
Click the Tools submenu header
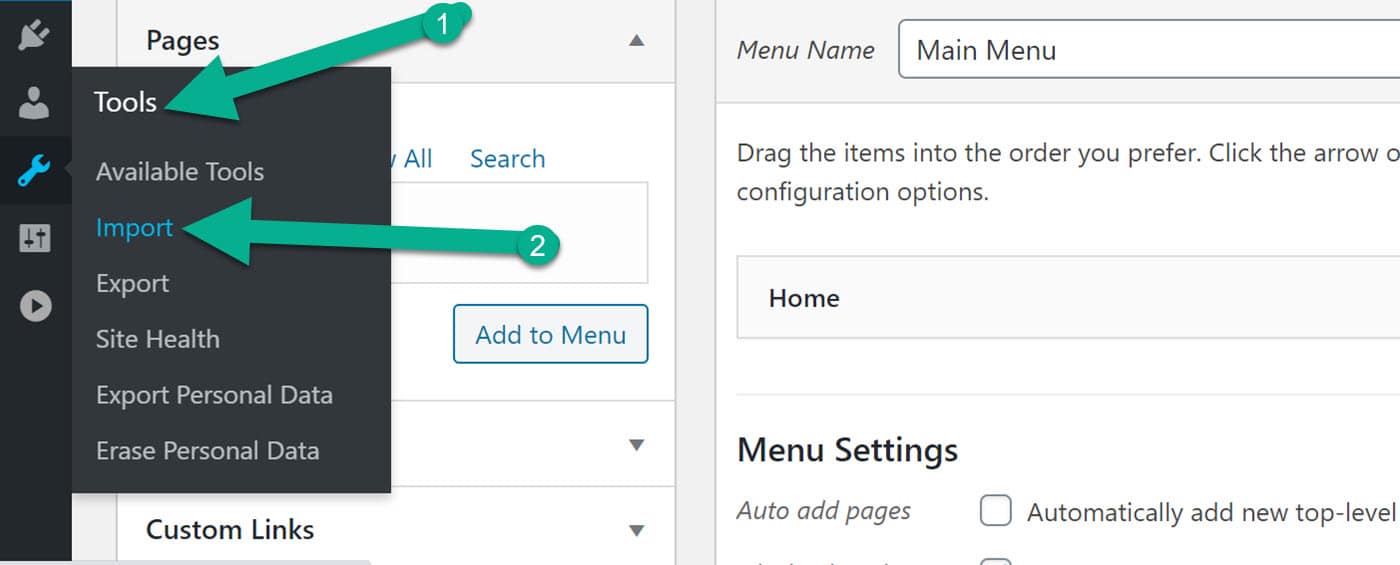point(125,102)
